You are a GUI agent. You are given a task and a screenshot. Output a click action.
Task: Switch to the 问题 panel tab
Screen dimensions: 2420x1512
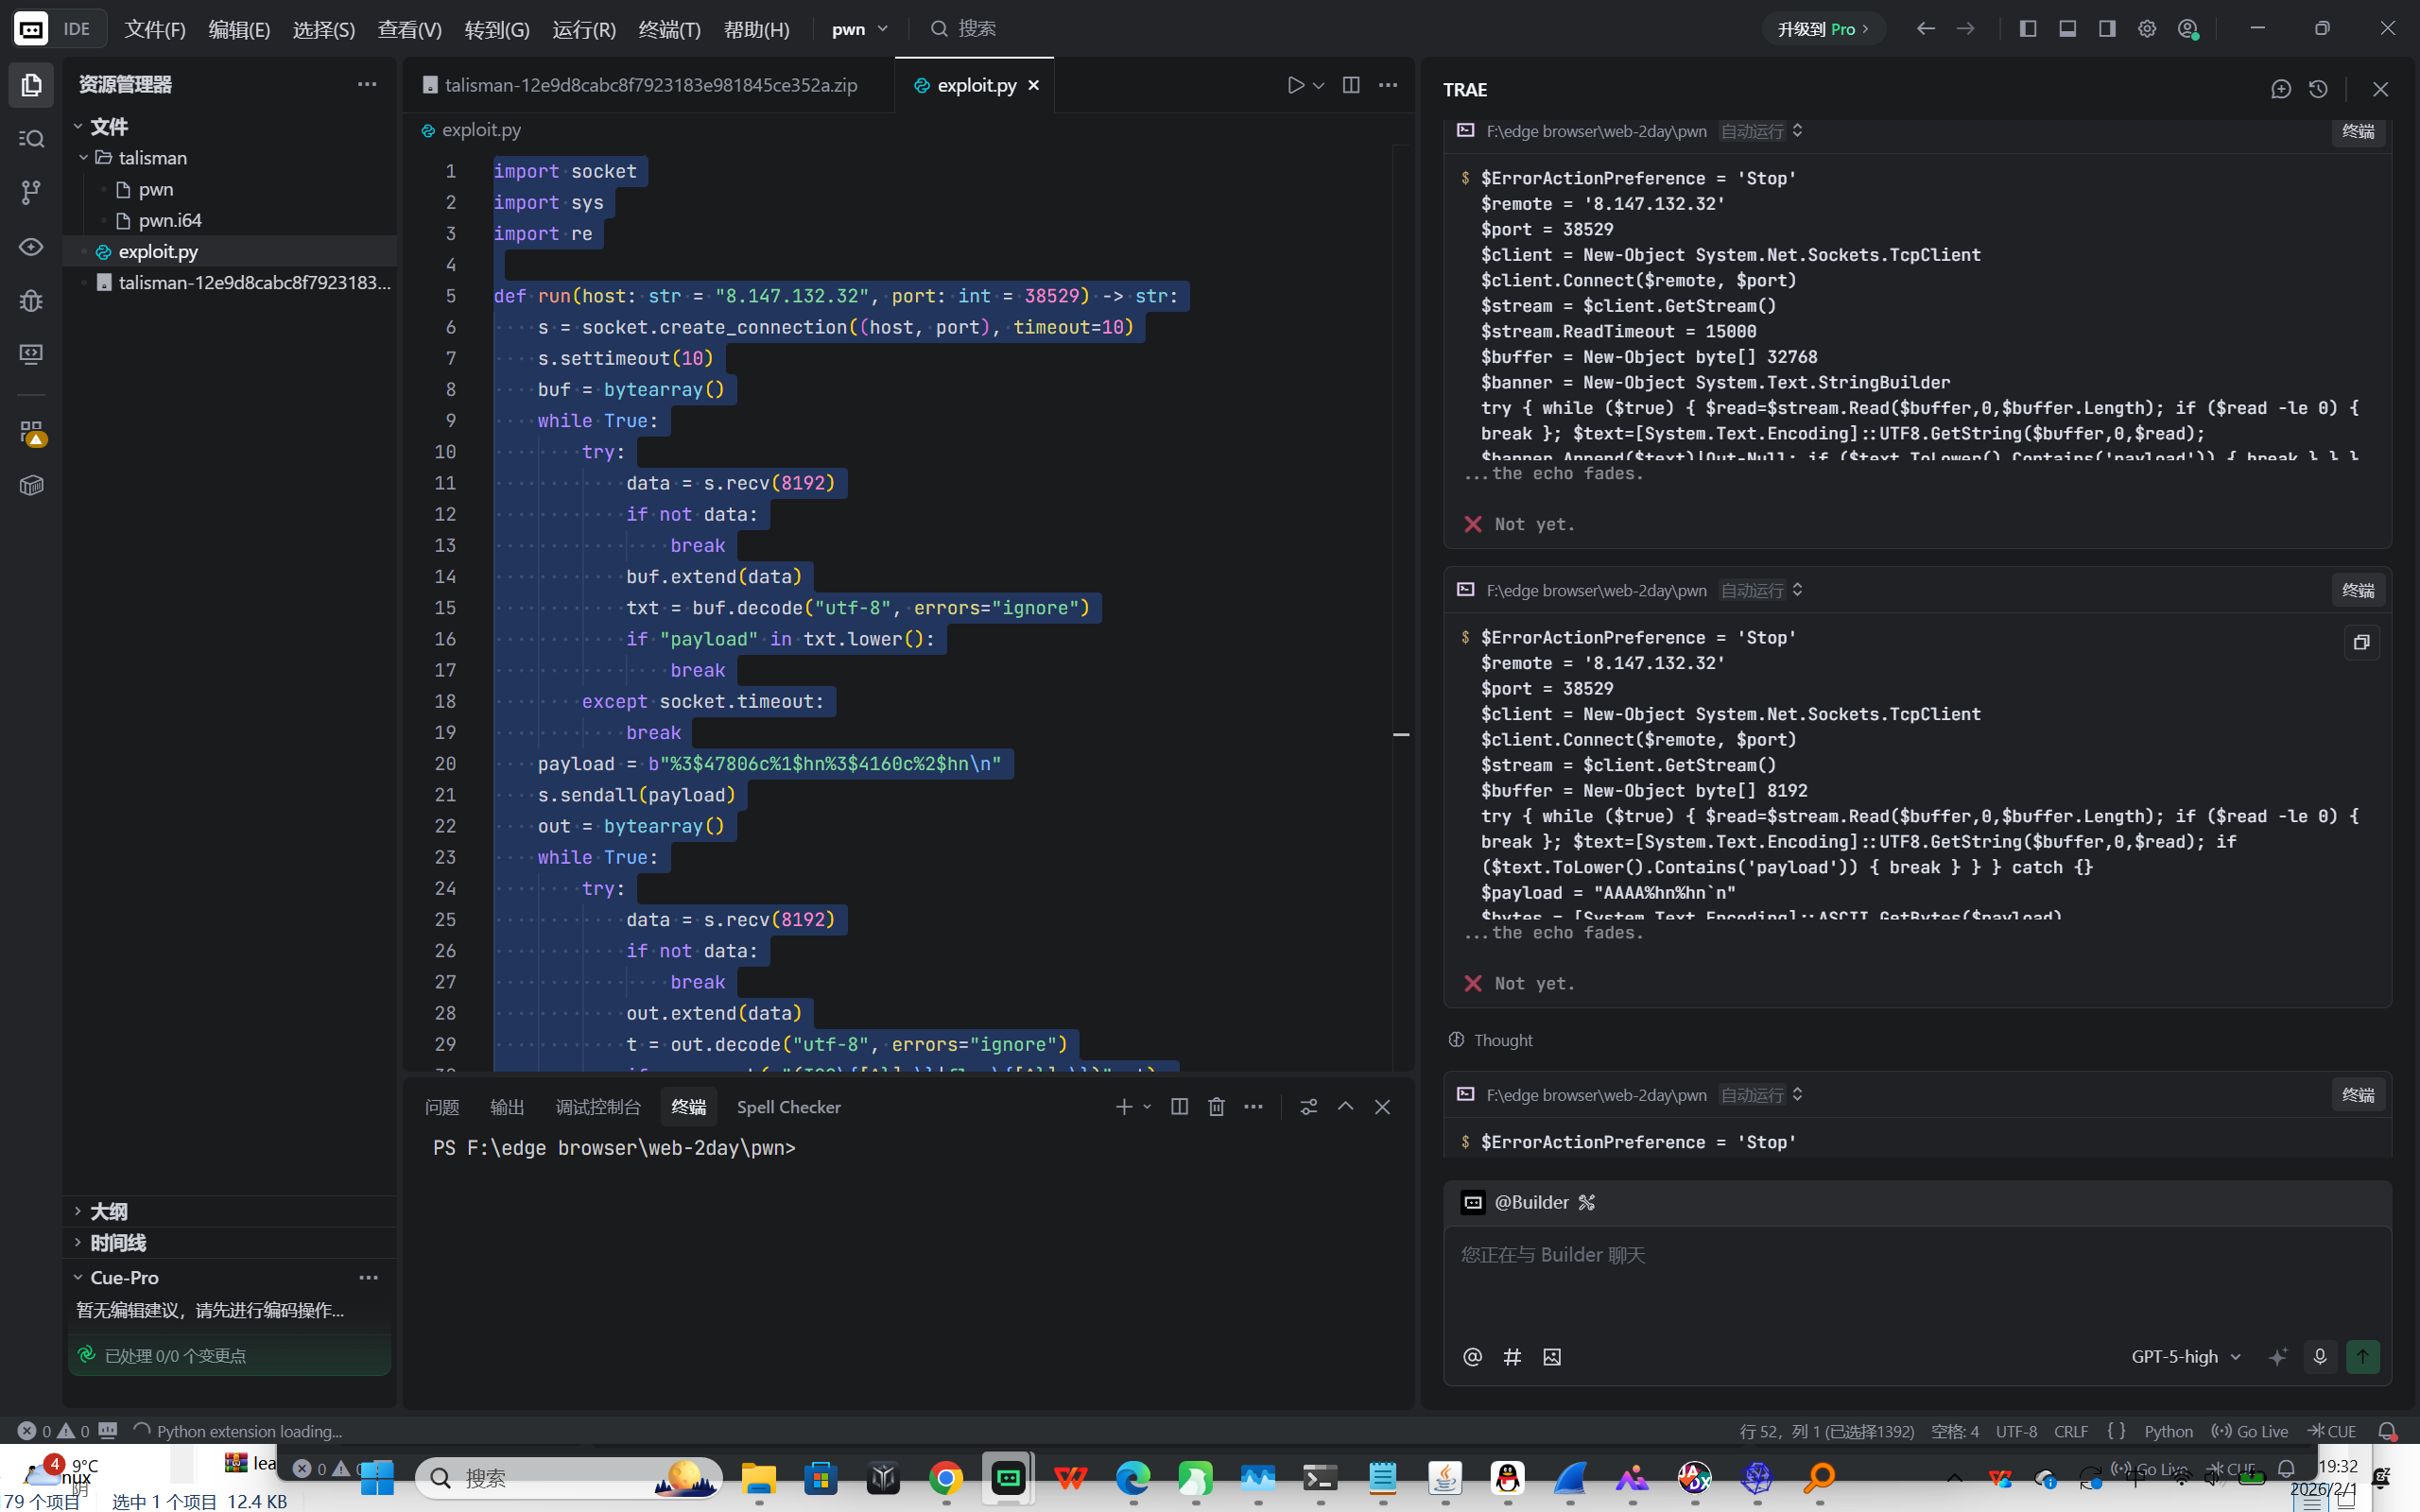pos(441,1106)
